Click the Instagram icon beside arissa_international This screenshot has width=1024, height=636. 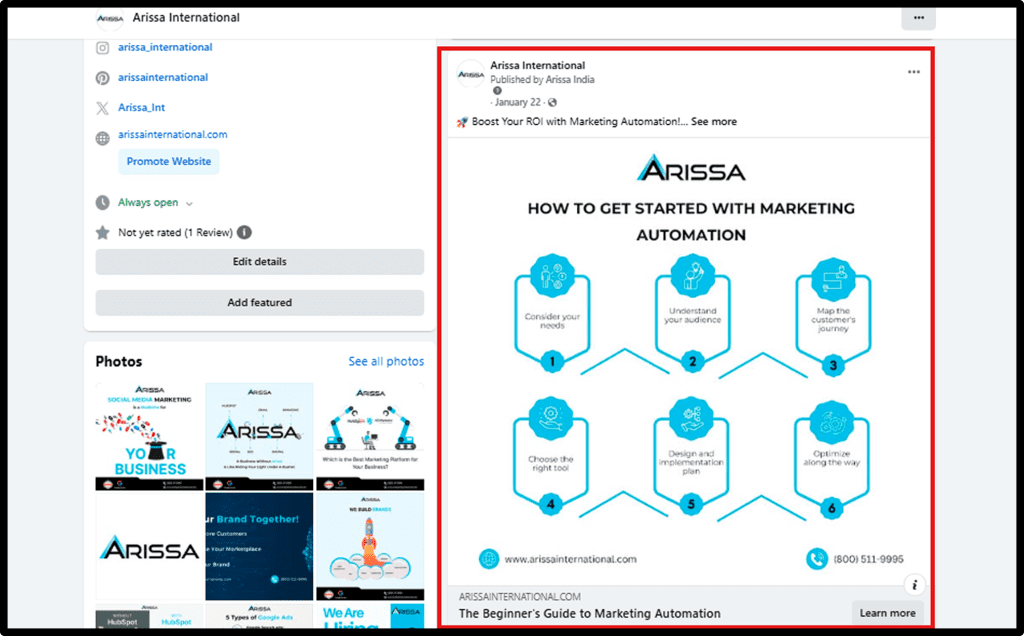pyautogui.click(x=103, y=48)
